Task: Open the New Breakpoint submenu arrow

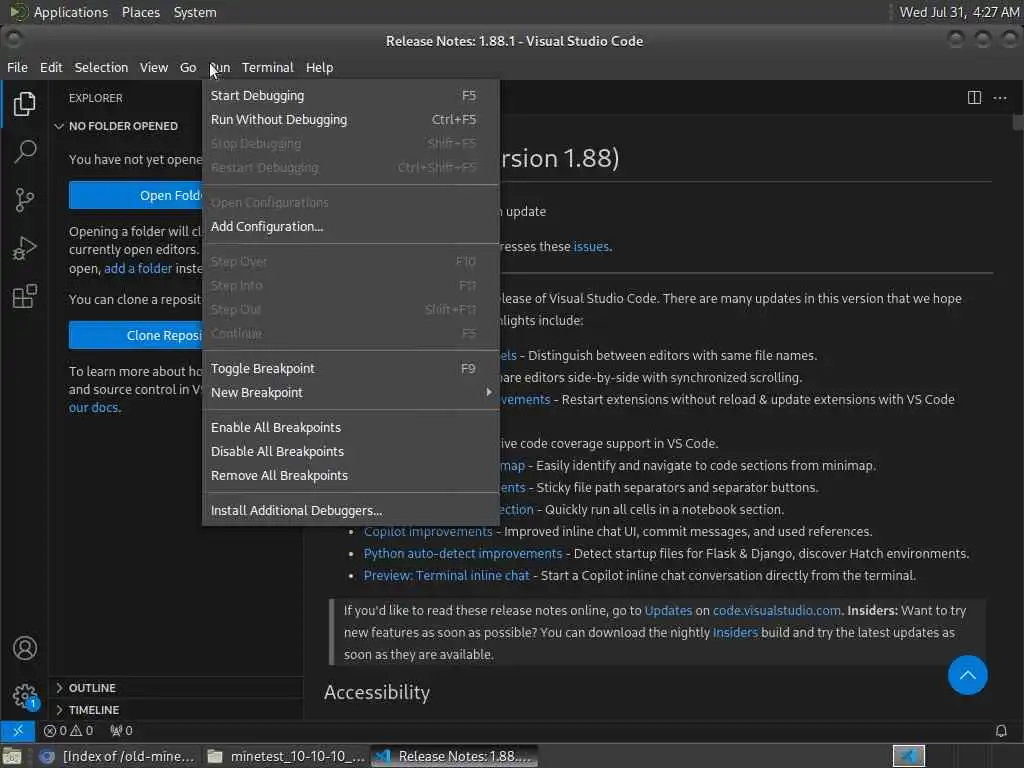Action: 488,392
